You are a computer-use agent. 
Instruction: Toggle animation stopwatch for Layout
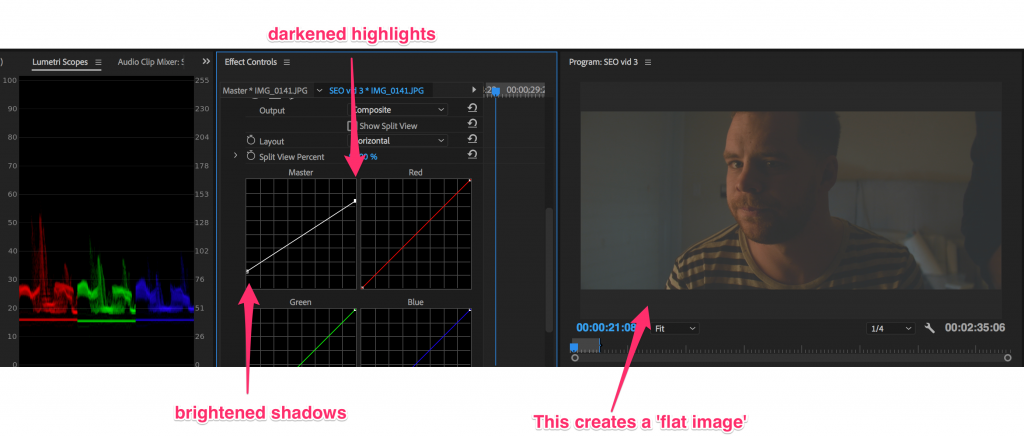pos(251,140)
